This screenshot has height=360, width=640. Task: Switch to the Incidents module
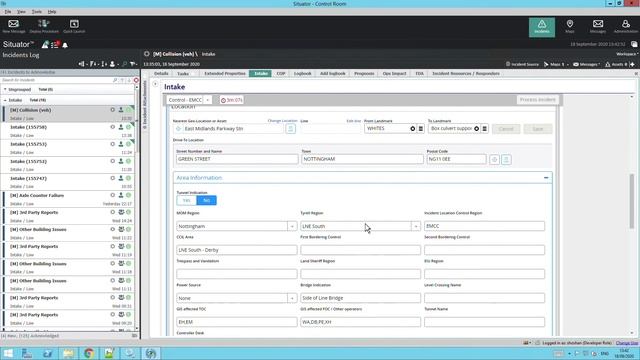tap(542, 27)
